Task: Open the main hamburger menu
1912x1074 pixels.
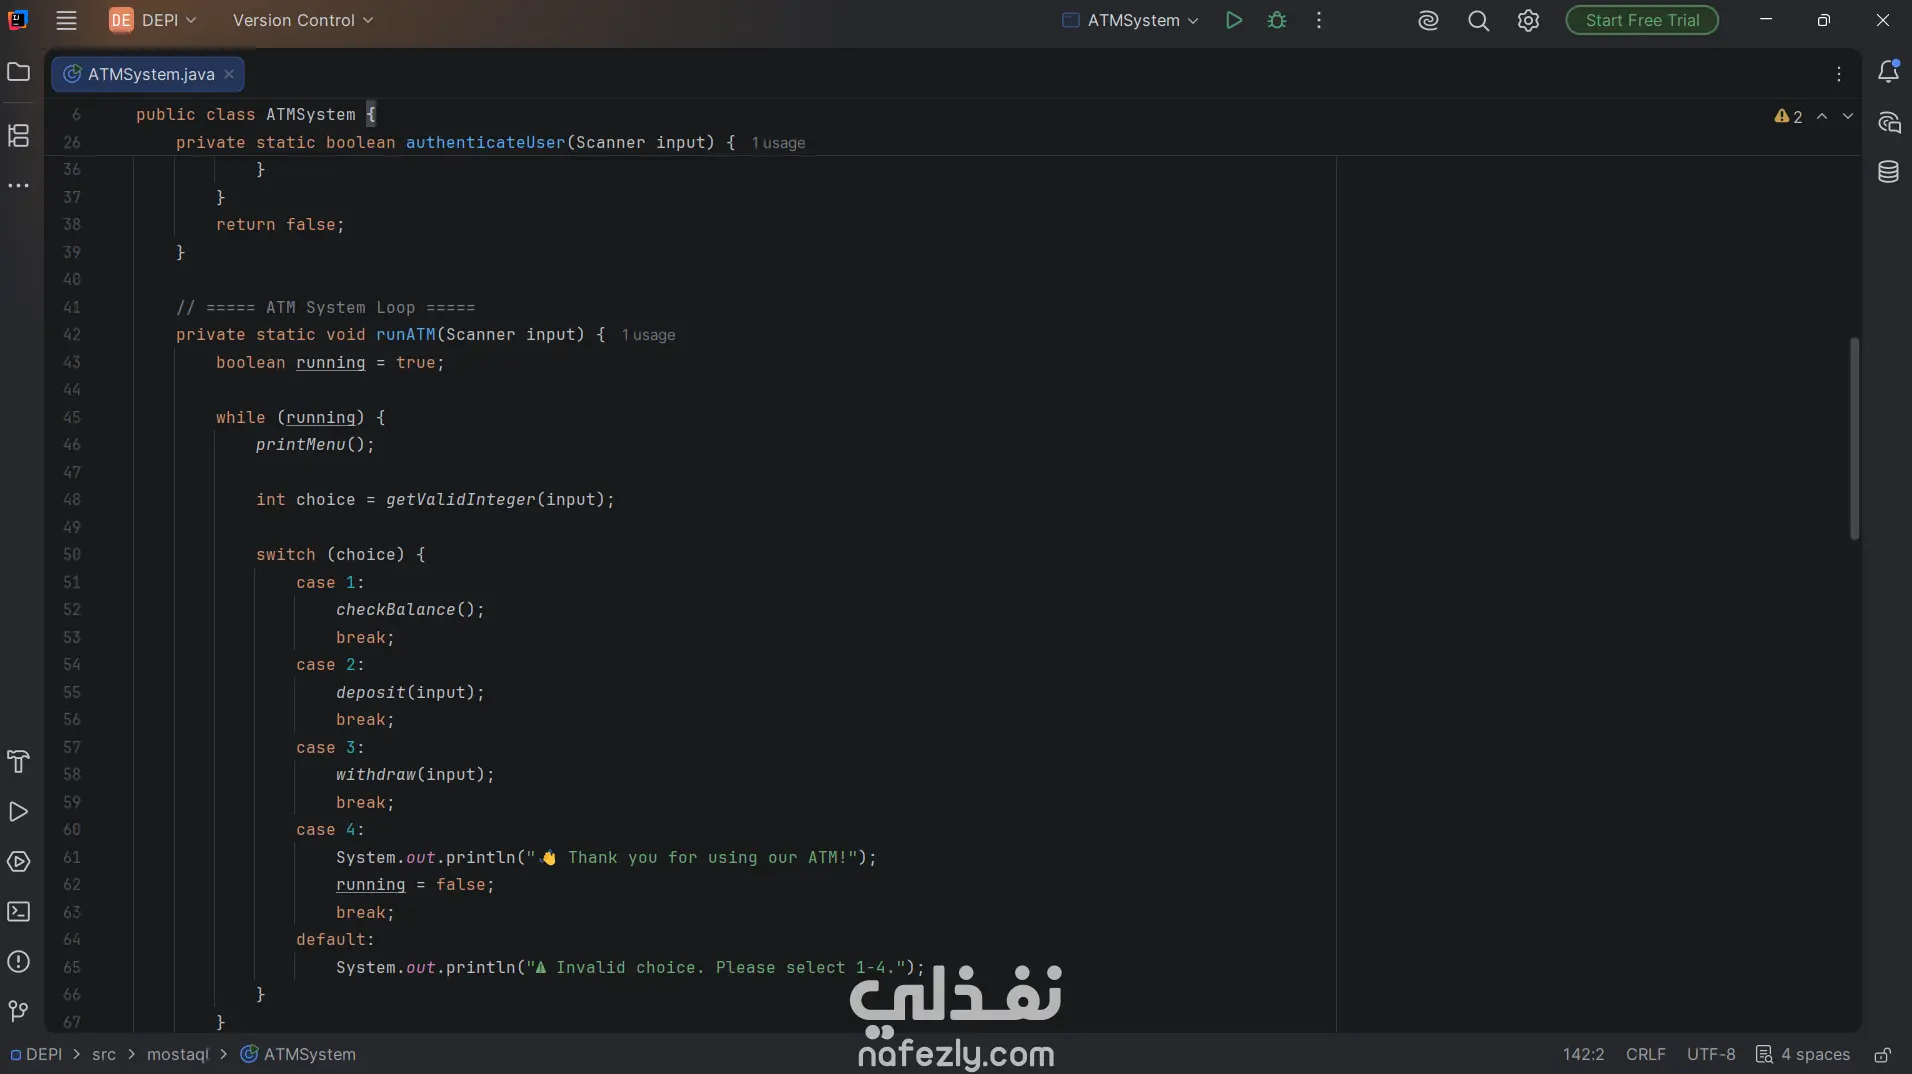Action: [66, 20]
